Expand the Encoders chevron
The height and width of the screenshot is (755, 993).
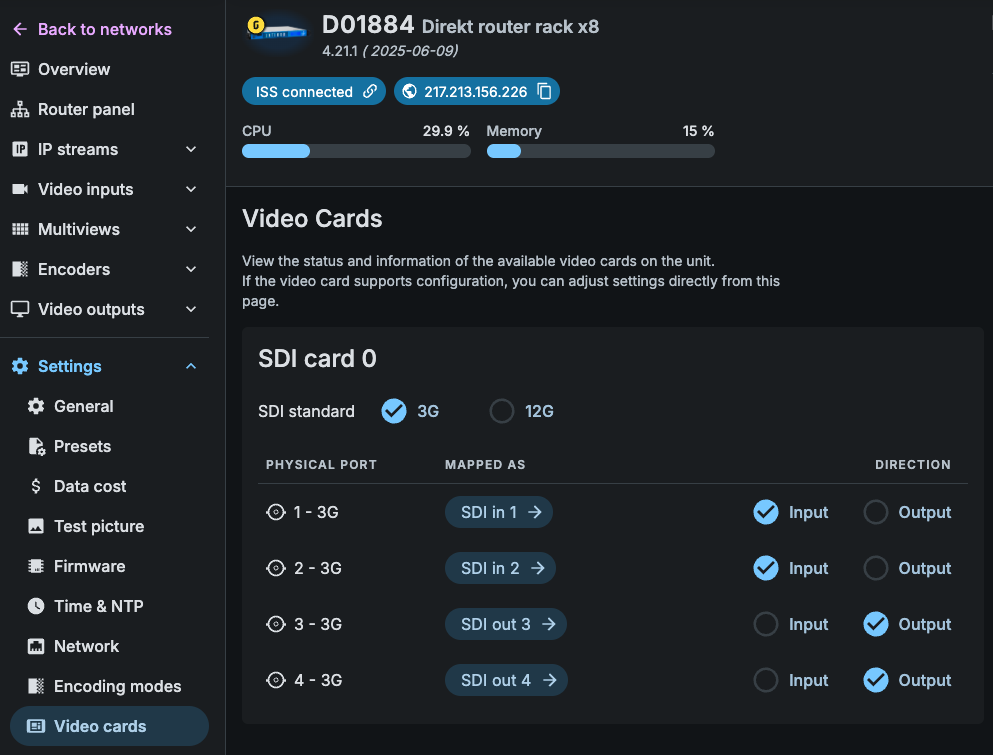point(191,269)
